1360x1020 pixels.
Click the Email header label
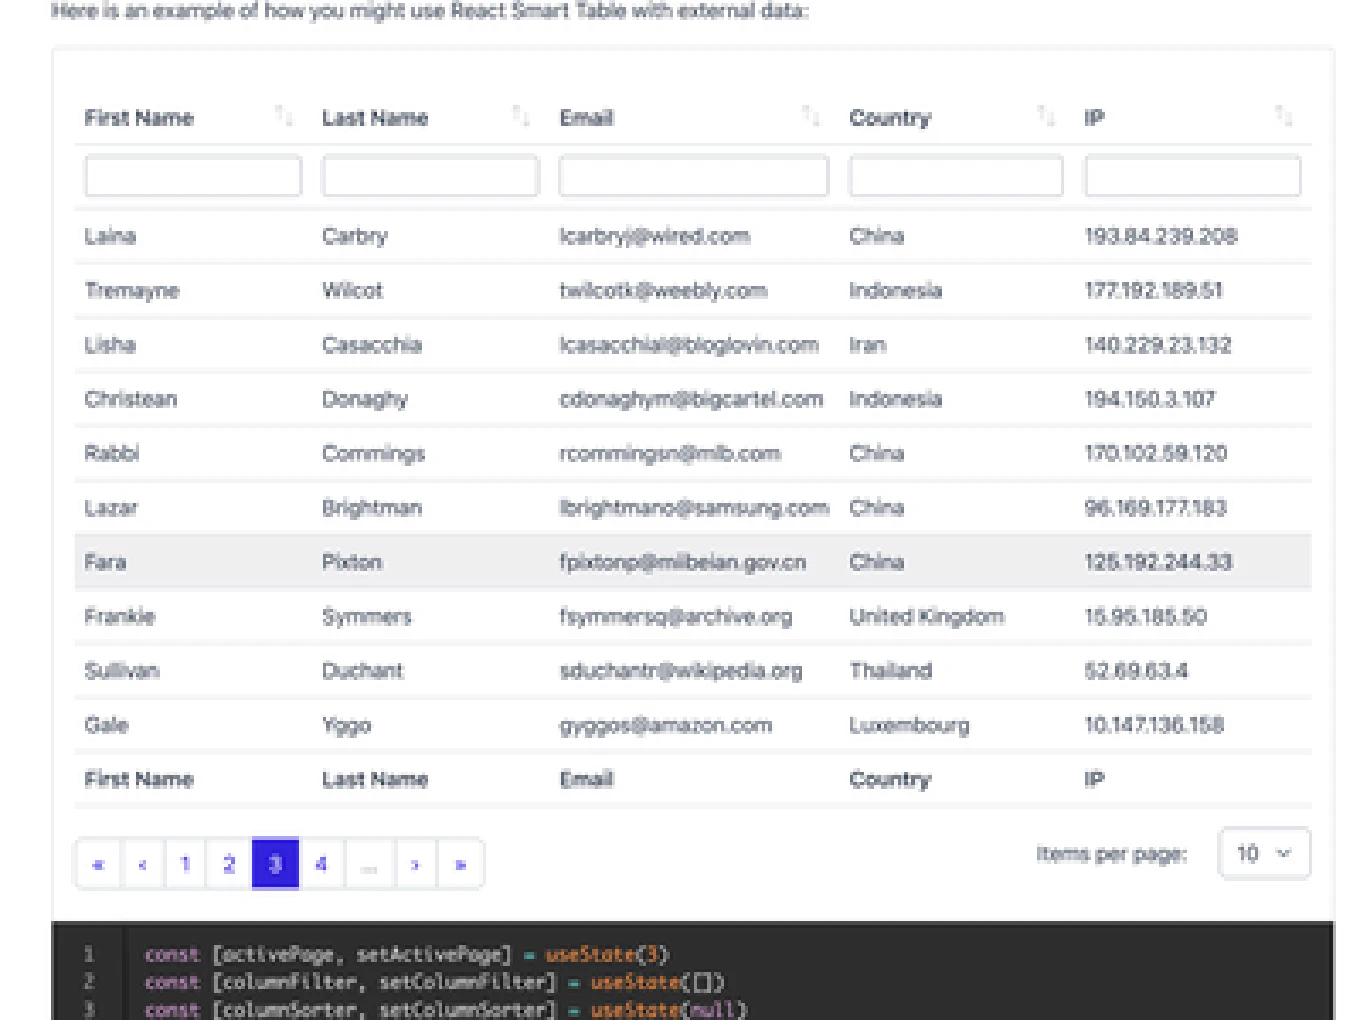pos(586,118)
